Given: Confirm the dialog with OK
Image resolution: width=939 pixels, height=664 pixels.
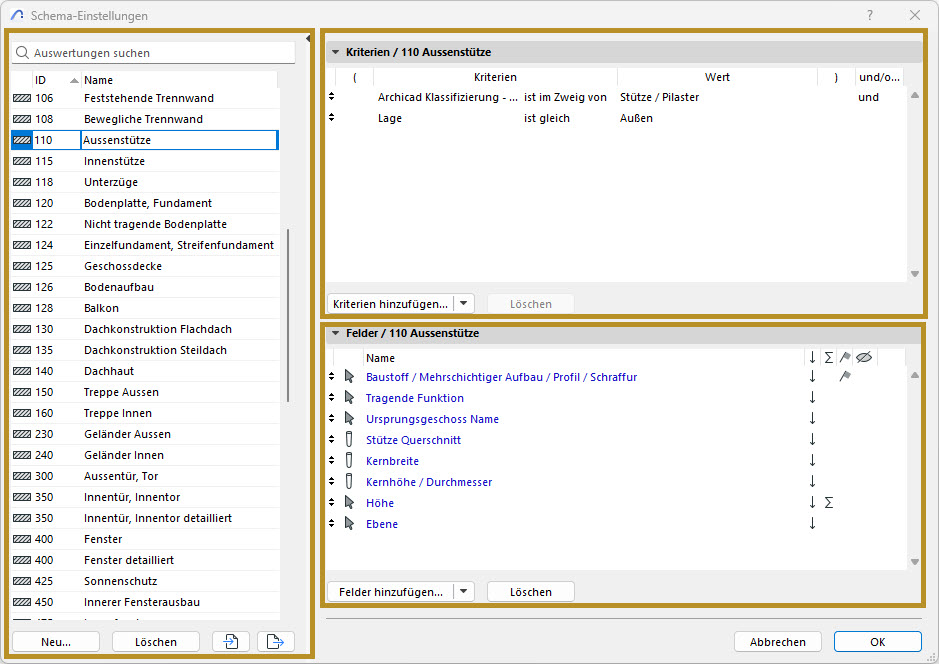Looking at the screenshot, I should click(x=877, y=642).
